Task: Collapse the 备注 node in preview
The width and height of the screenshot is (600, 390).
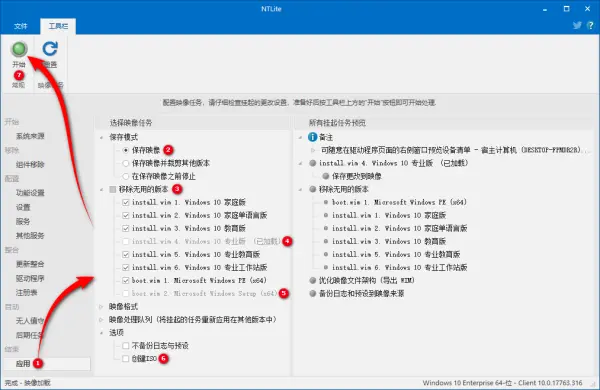Action: pos(301,137)
